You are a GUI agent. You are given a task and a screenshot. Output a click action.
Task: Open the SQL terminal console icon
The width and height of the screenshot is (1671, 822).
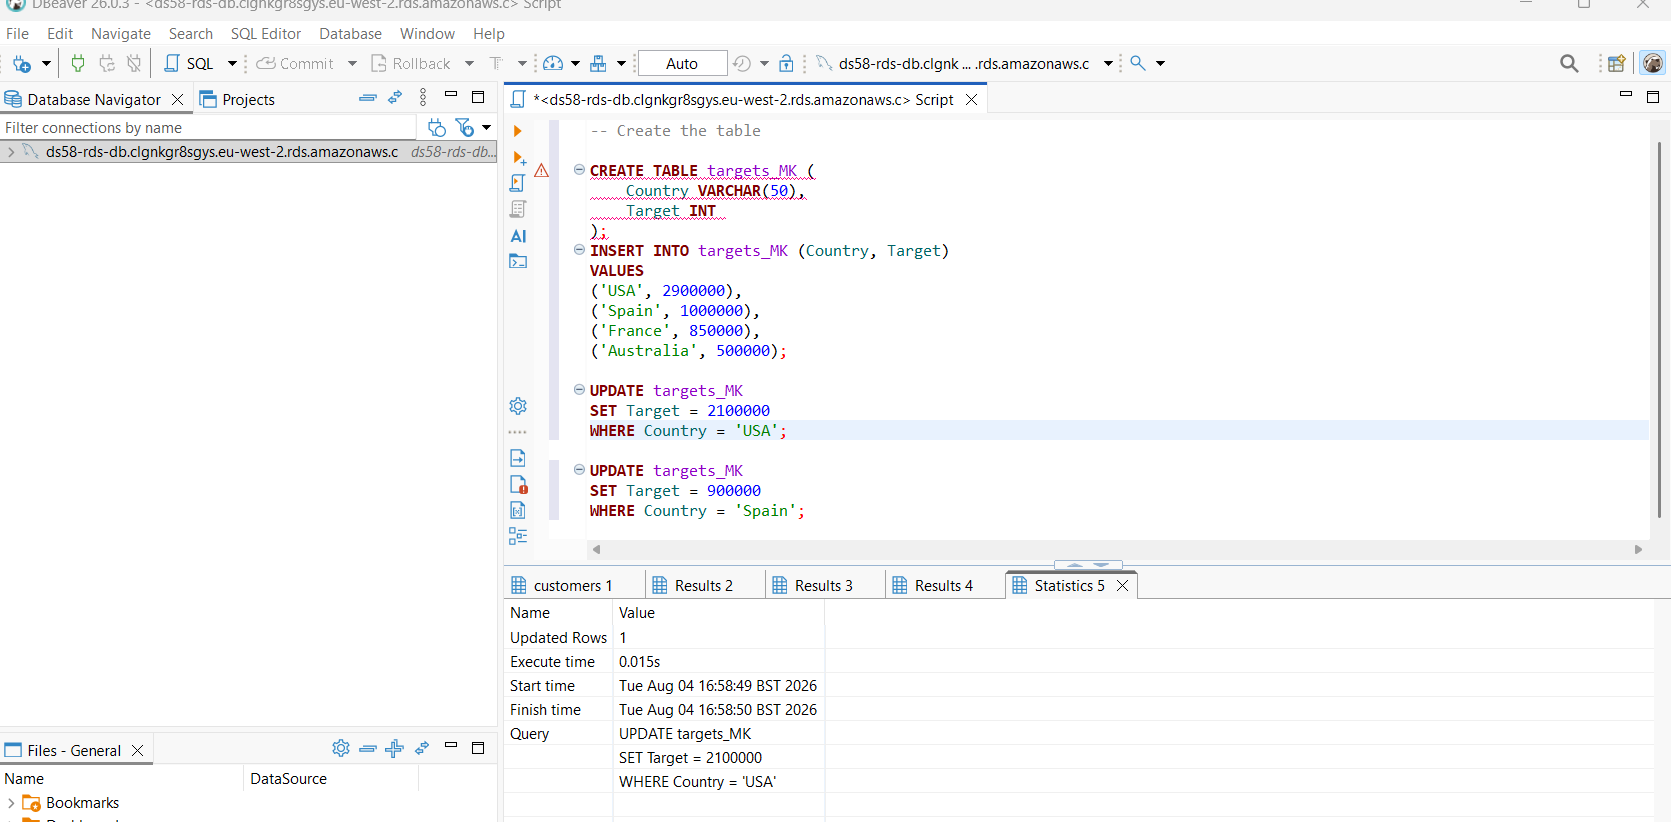click(518, 262)
